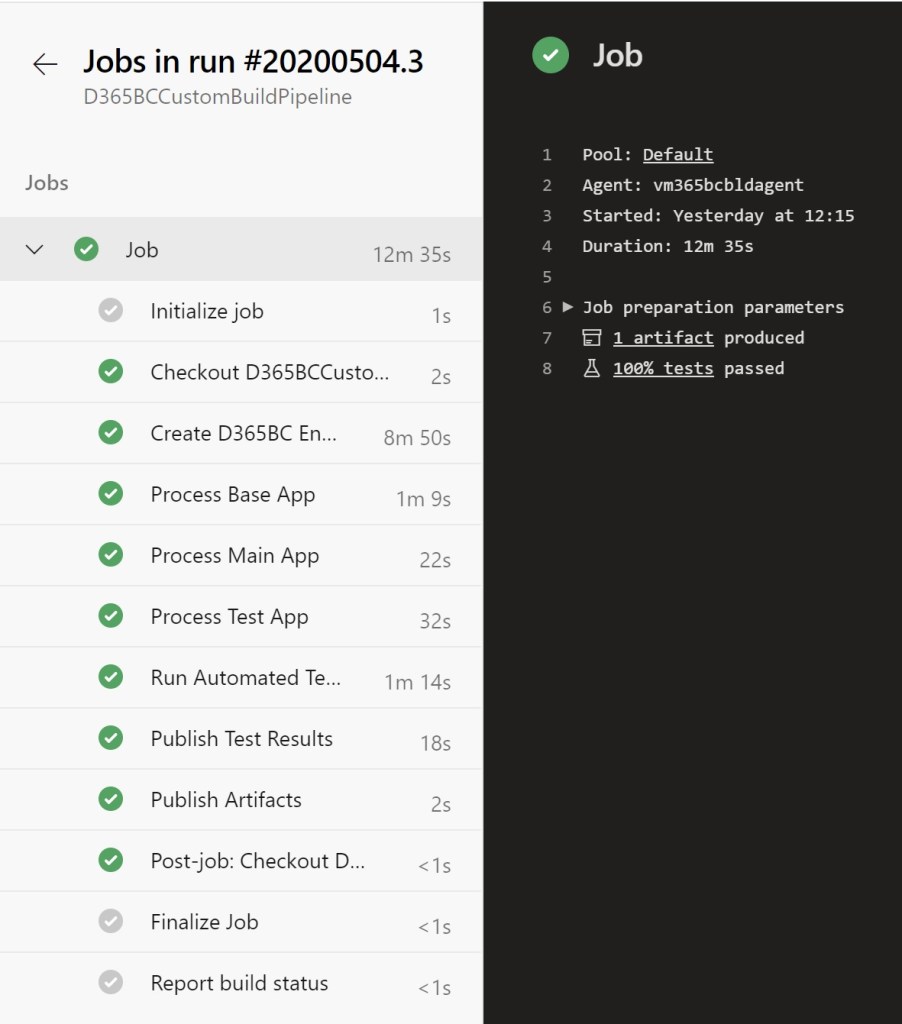902x1024 pixels.
Task: Expand Job preparation parameters triangle
Action: click(x=568, y=307)
